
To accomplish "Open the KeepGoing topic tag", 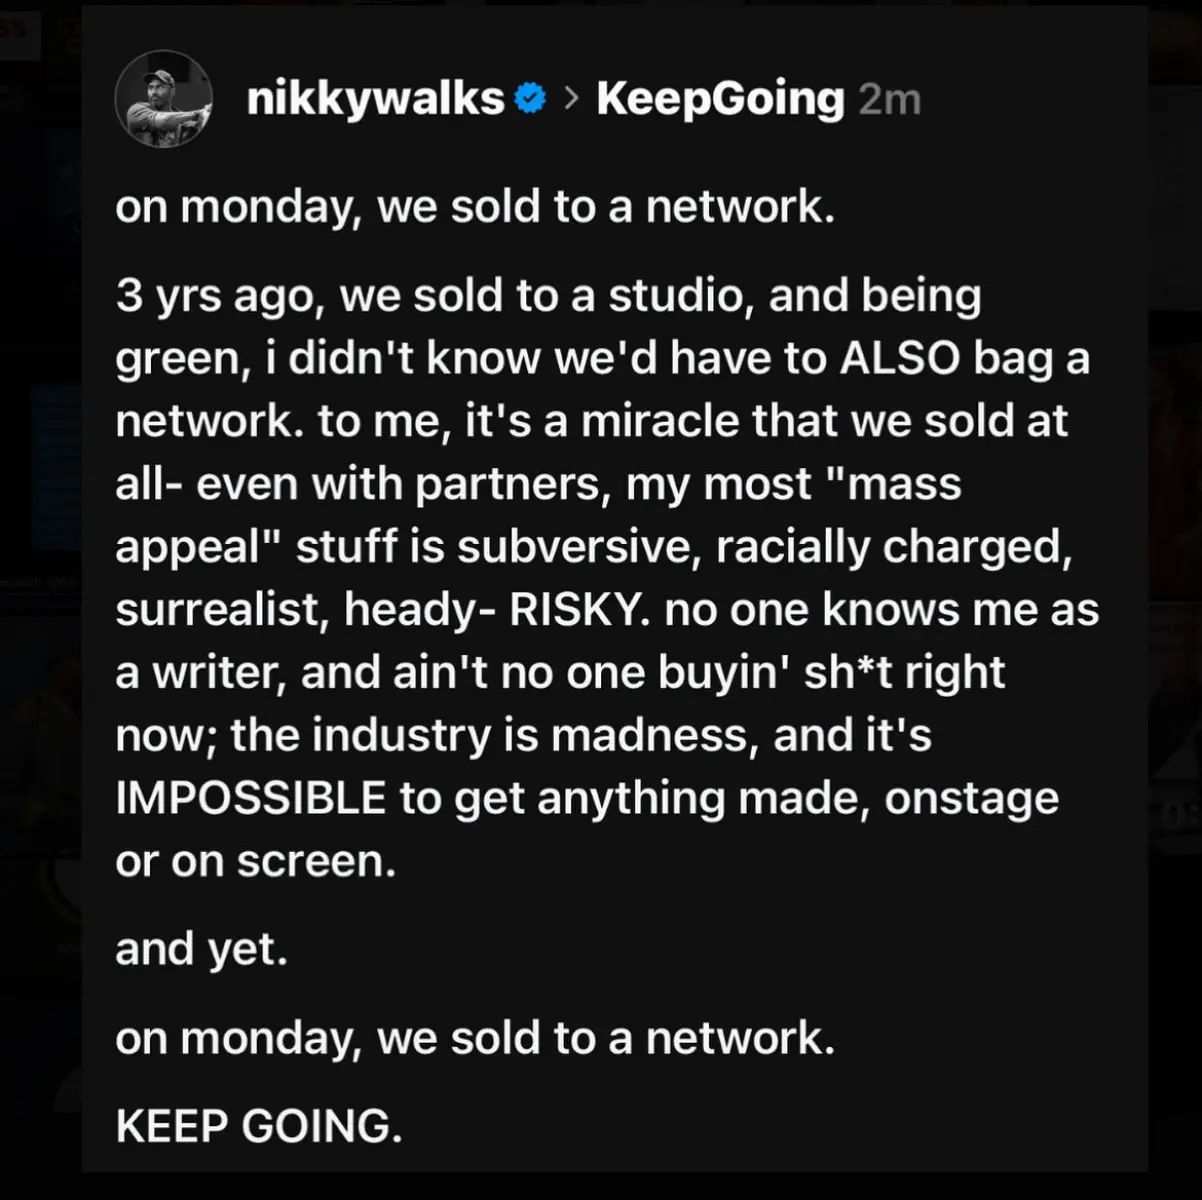I will [720, 99].
